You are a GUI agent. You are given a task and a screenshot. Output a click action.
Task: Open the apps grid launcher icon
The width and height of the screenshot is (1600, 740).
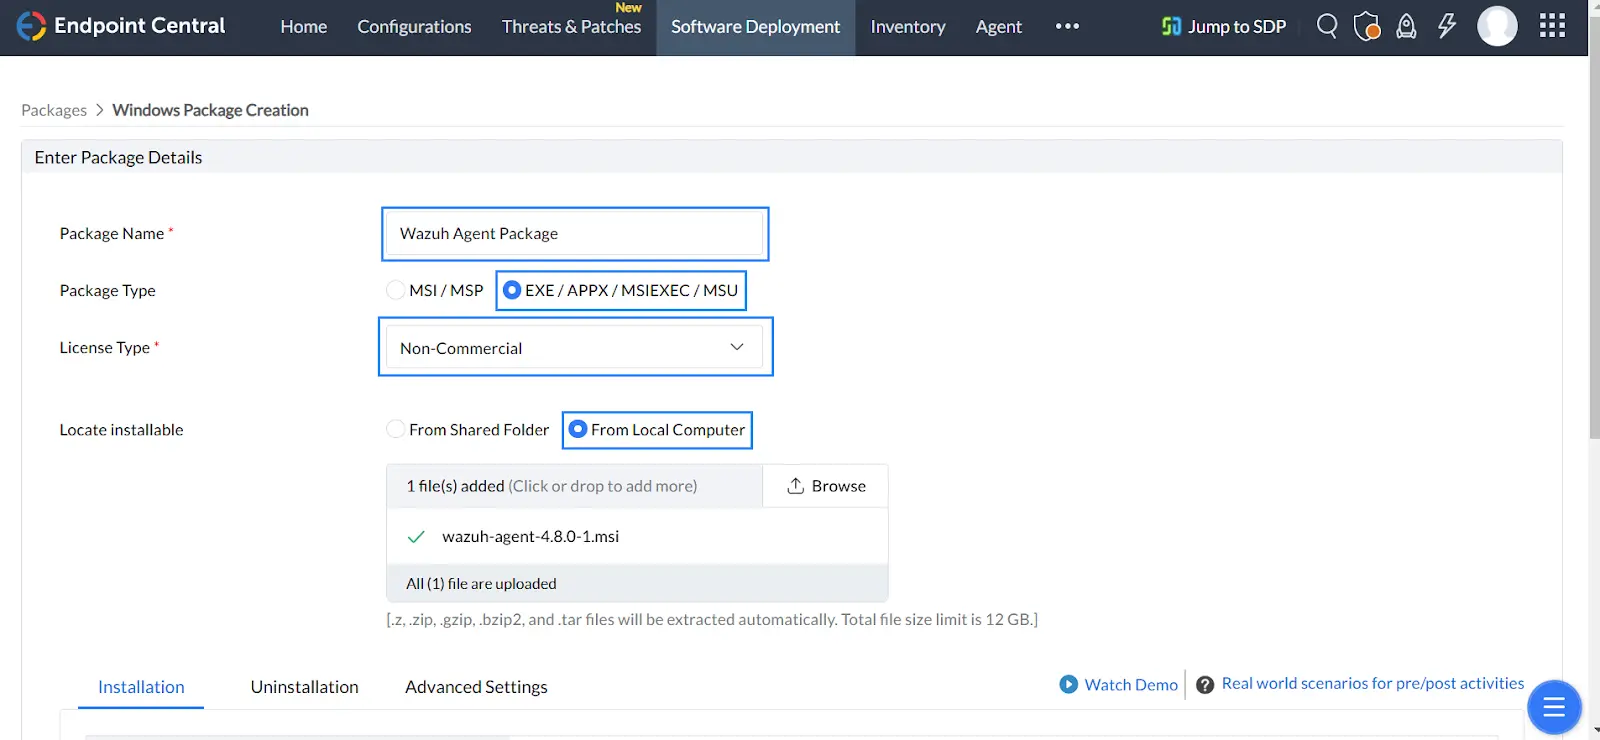pos(1552,26)
